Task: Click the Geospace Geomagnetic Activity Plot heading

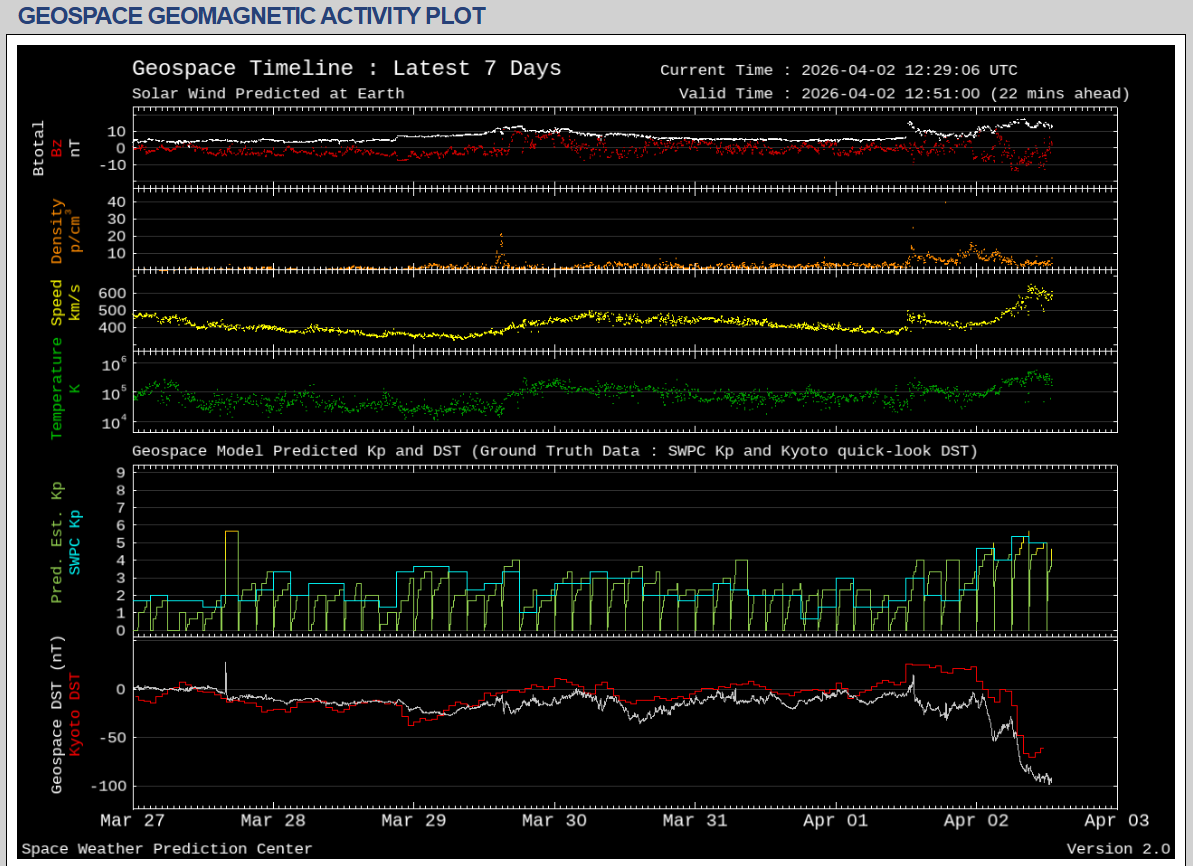Action: (252, 16)
